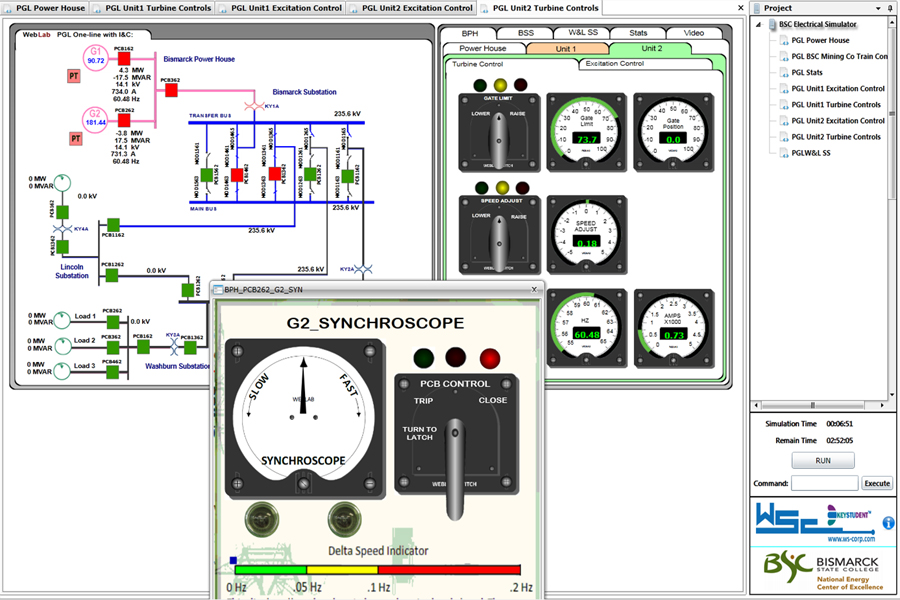Select the red PCB162 breaker beside G1
The width and height of the screenshot is (900, 600).
click(x=124, y=59)
